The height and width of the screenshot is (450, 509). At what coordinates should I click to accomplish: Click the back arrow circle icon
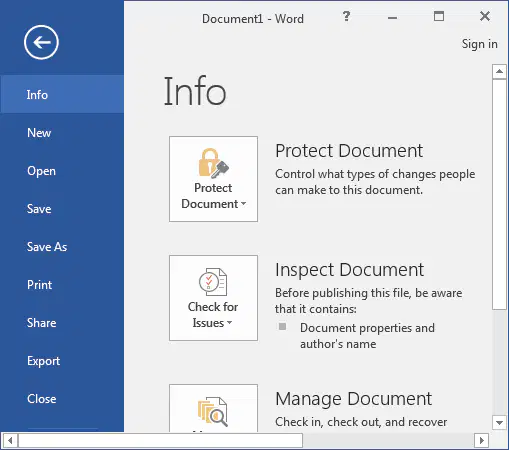tap(41, 42)
